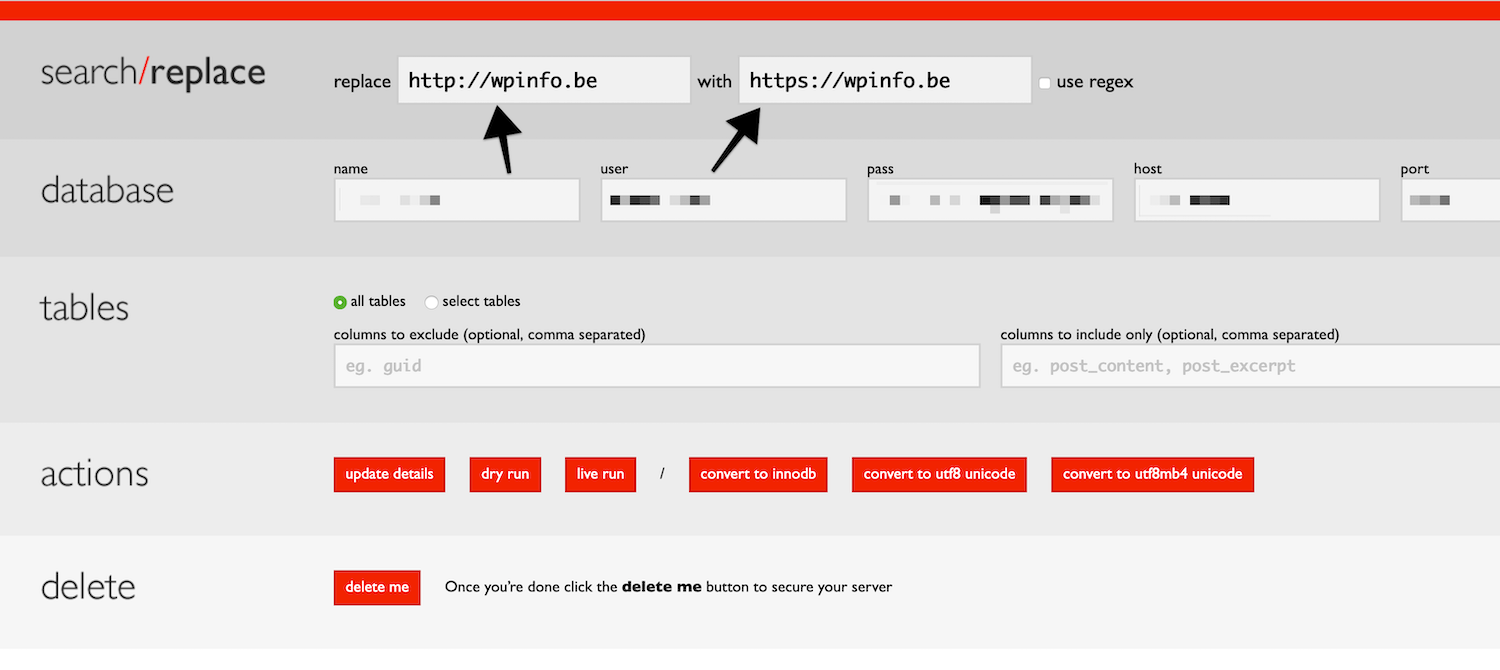Click the columns to exclude field

coord(656,366)
